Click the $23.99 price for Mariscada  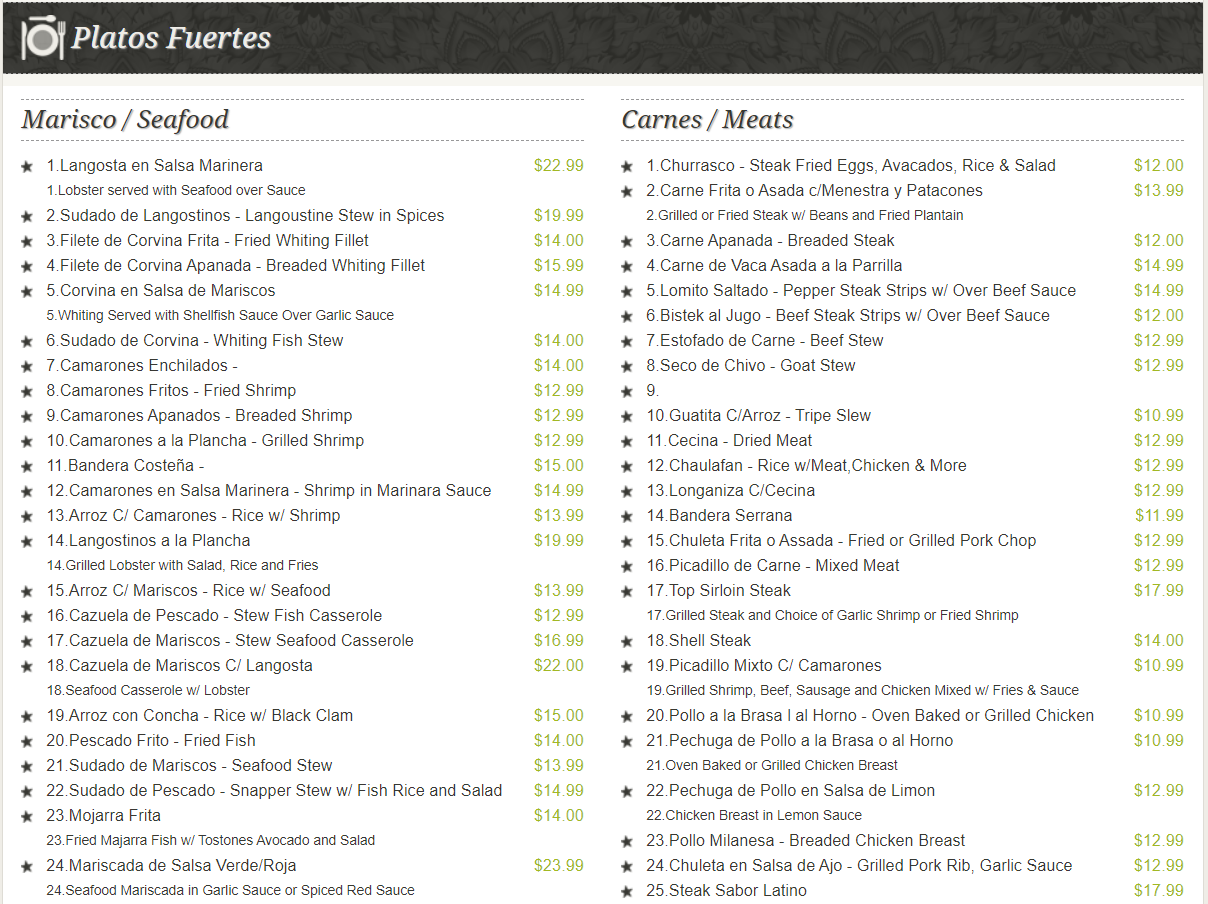pyautogui.click(x=558, y=865)
